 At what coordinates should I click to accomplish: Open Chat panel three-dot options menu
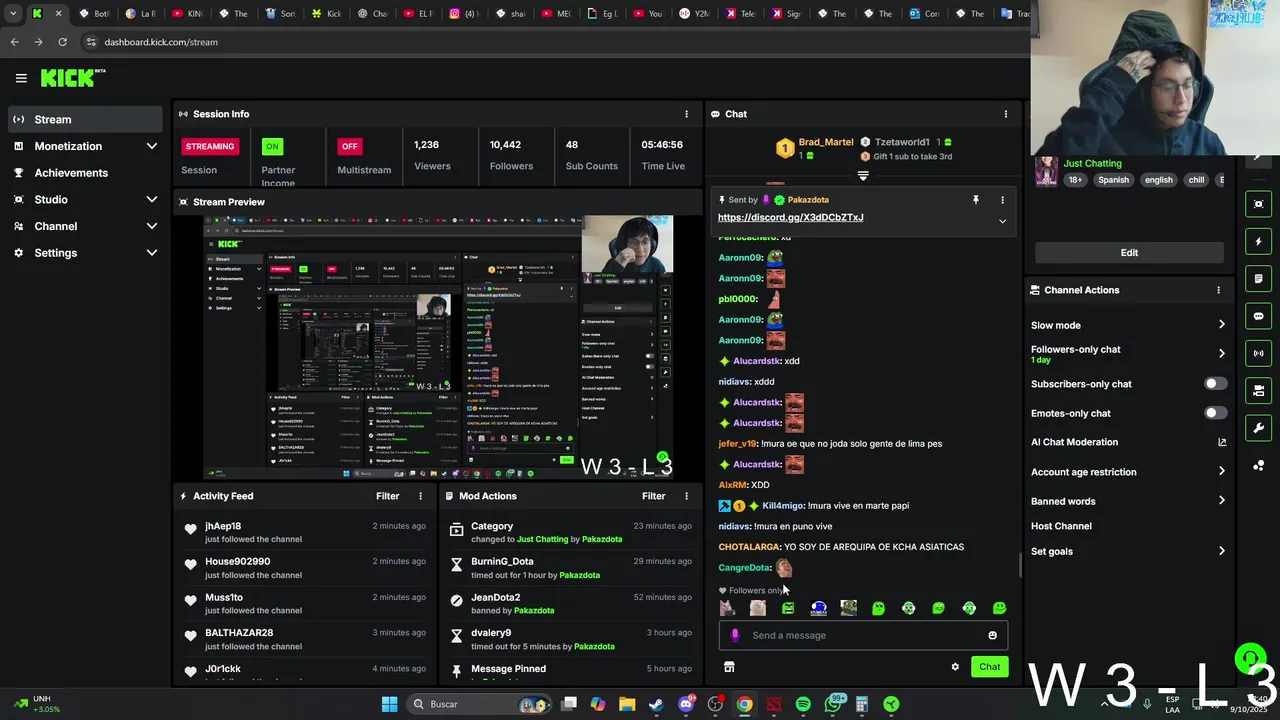pos(1005,114)
